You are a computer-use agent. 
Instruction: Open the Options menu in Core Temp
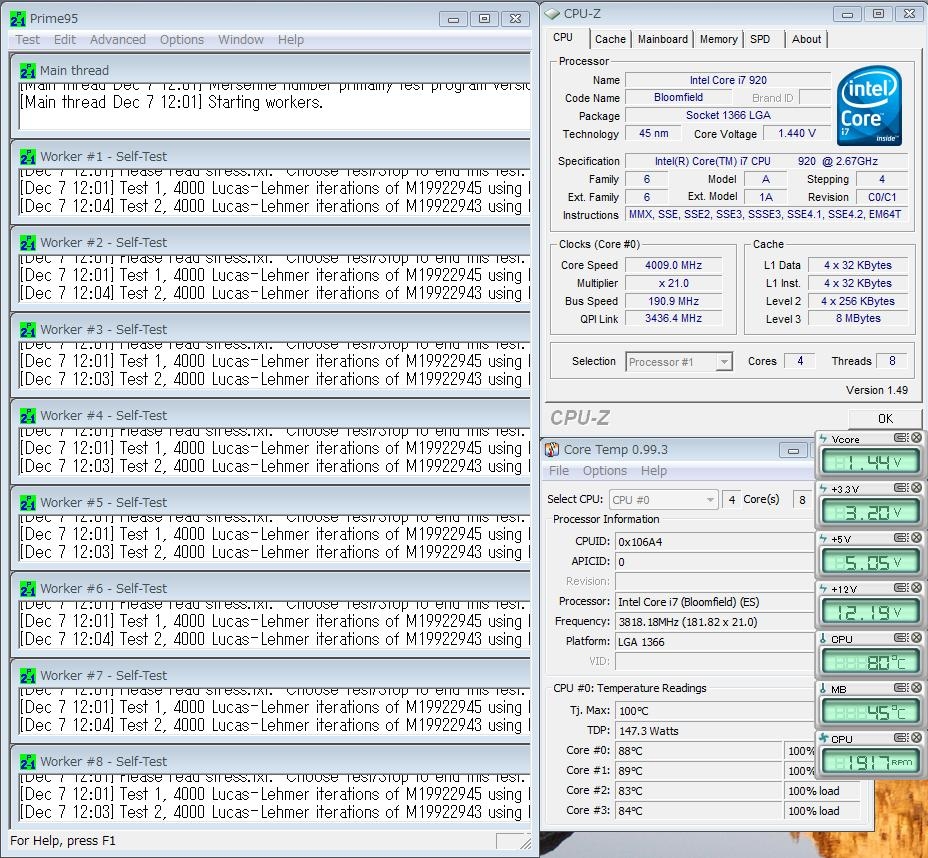(x=605, y=471)
